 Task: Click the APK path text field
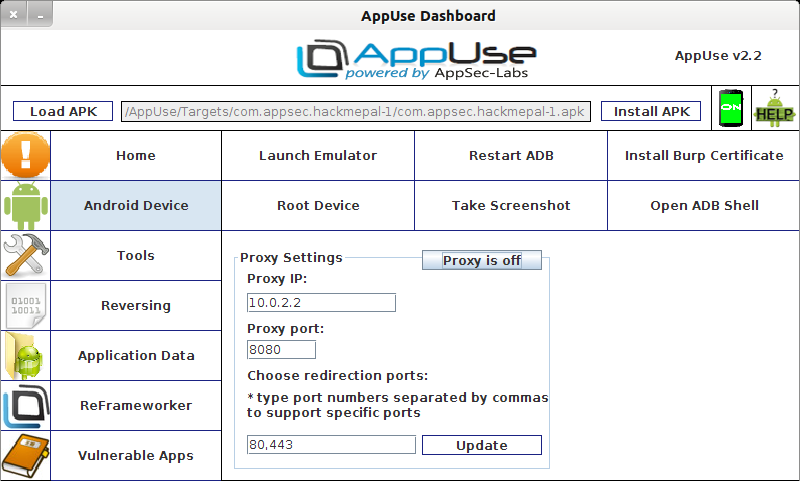(356, 111)
